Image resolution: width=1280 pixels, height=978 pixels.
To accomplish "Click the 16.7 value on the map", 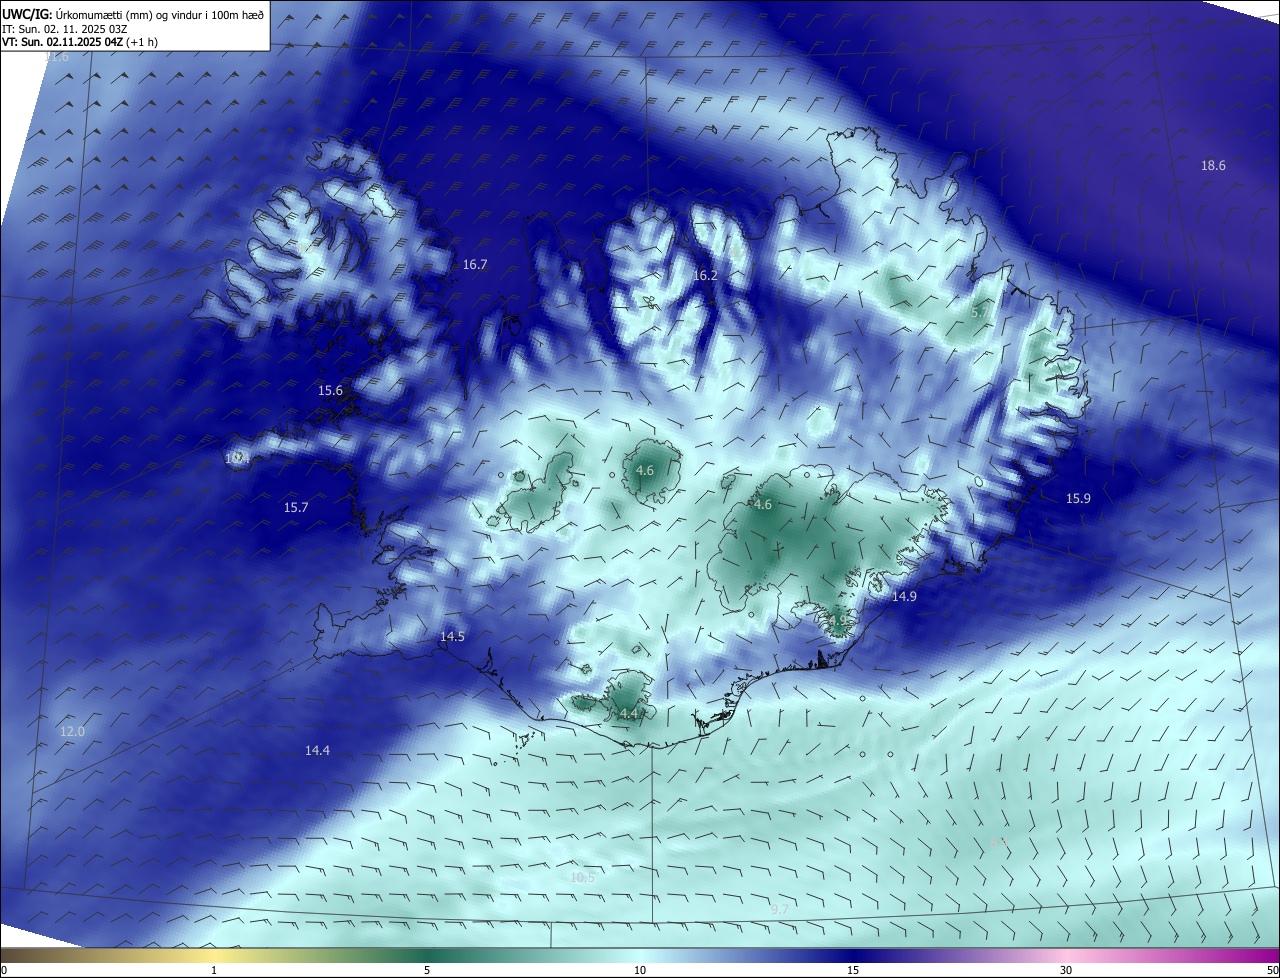I will click(x=475, y=265).
